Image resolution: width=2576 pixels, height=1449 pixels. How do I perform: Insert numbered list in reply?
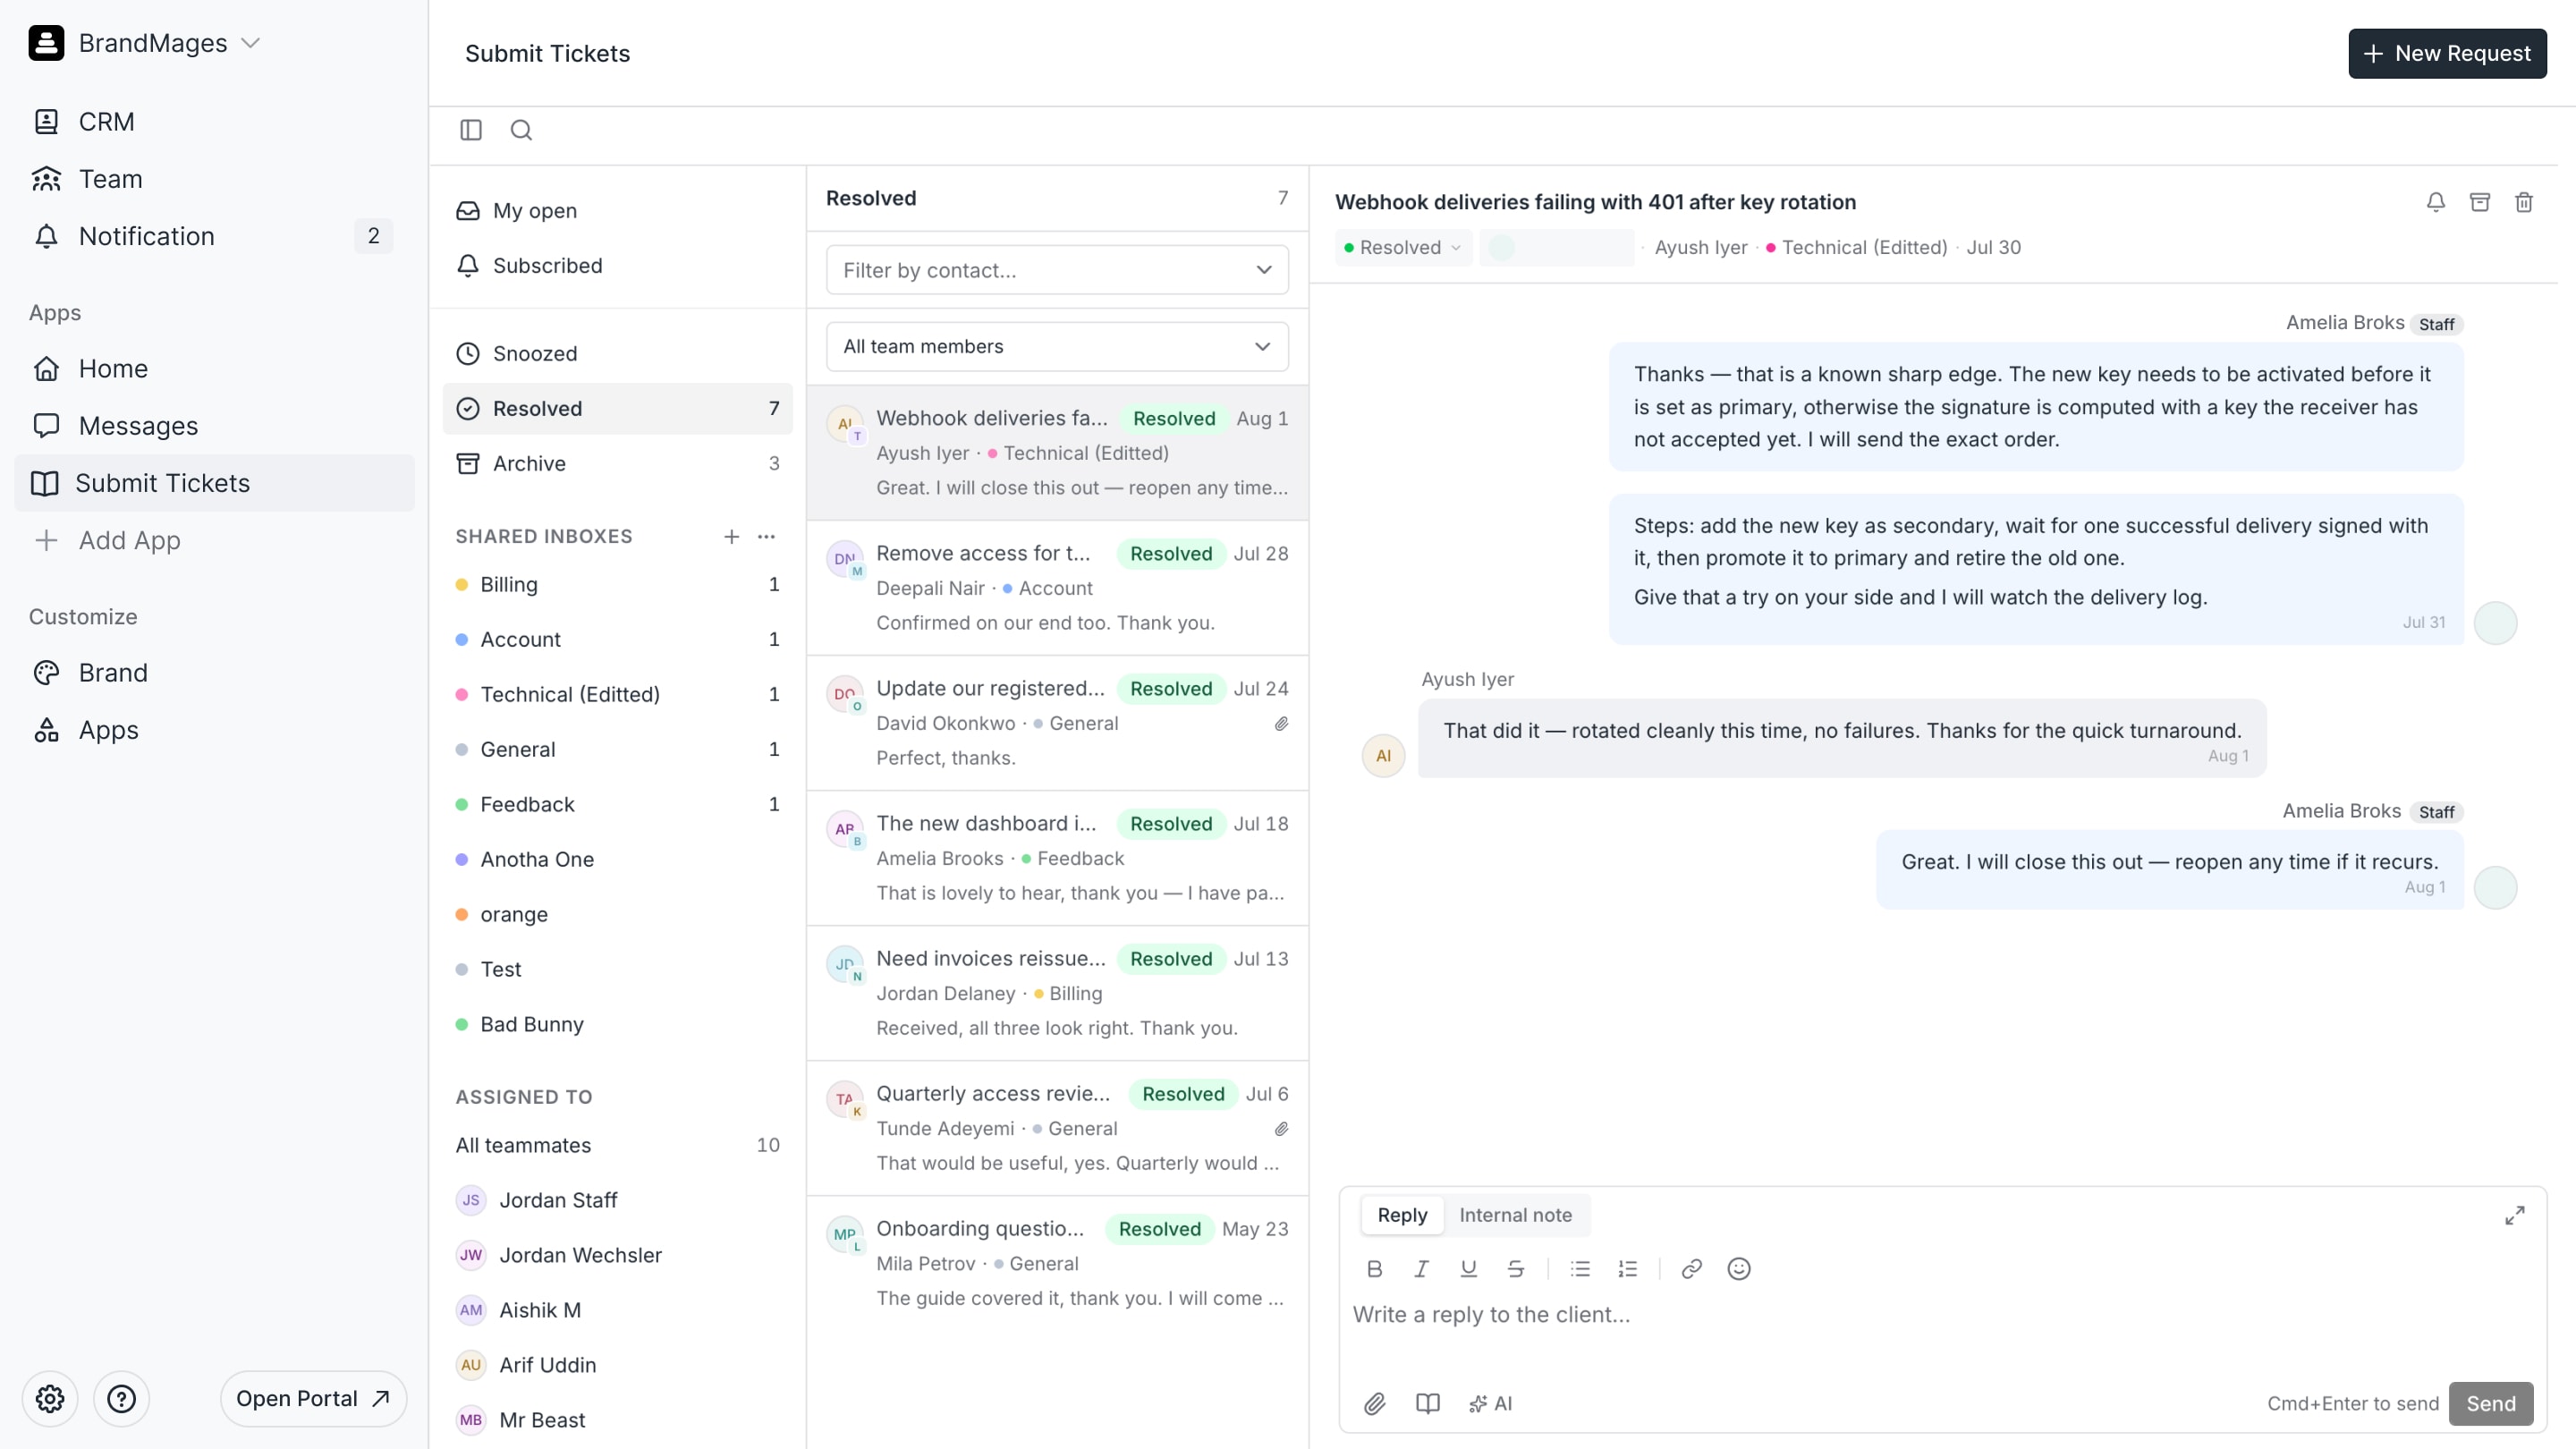coord(1627,1269)
